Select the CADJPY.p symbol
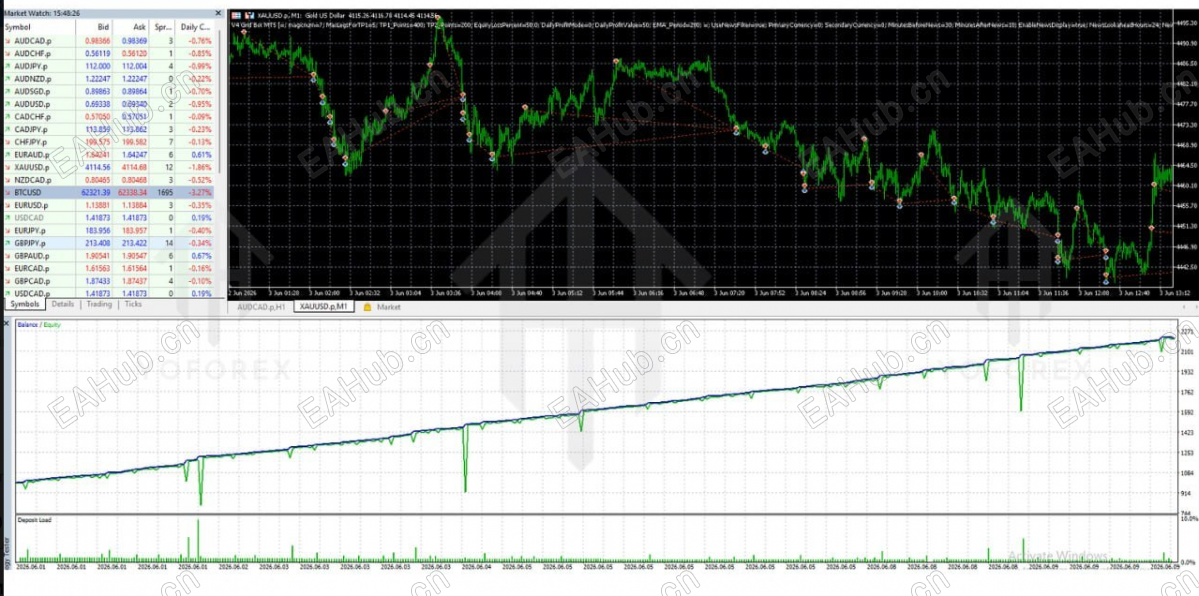1199x596 pixels. [x=32, y=129]
